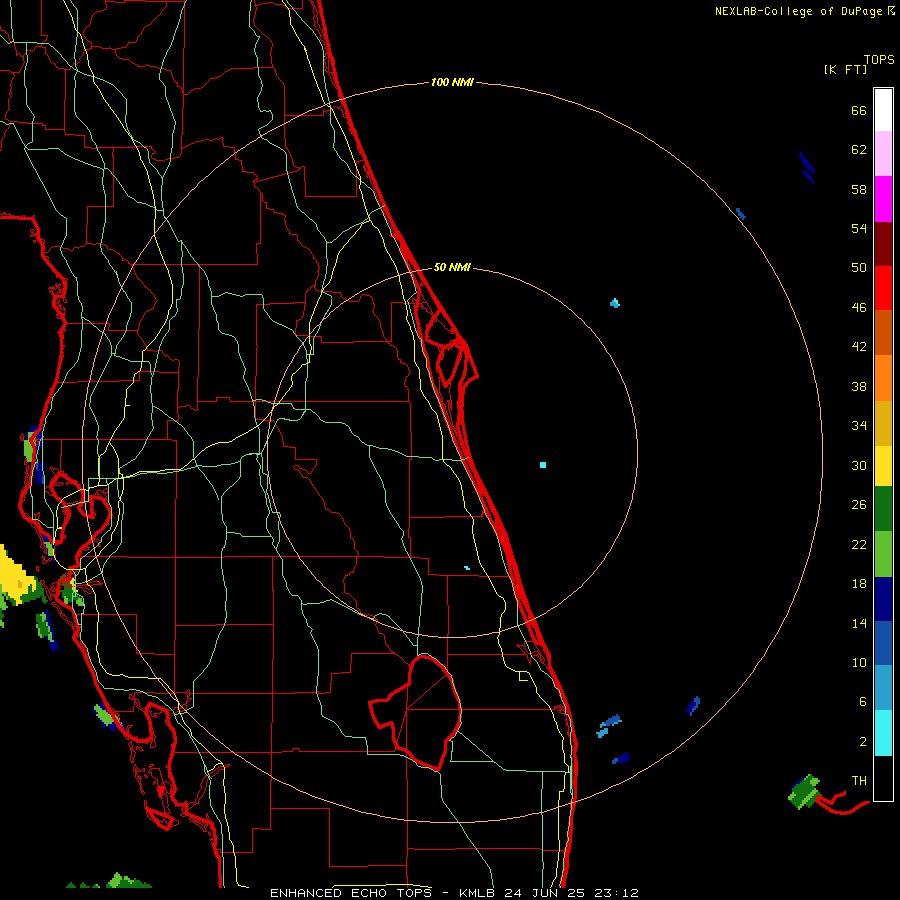This screenshot has width=900, height=900.
Task: Click the 2 legend value
Action: 863,742
